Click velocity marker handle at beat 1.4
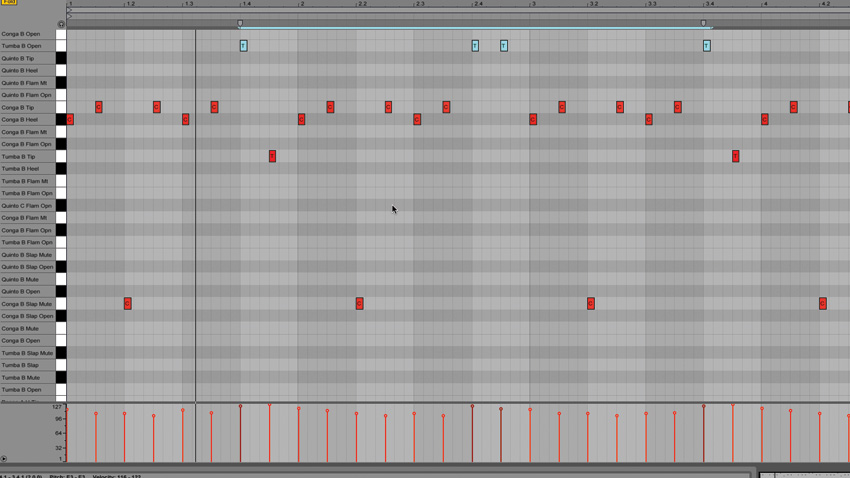The image size is (850, 478). pos(240,406)
